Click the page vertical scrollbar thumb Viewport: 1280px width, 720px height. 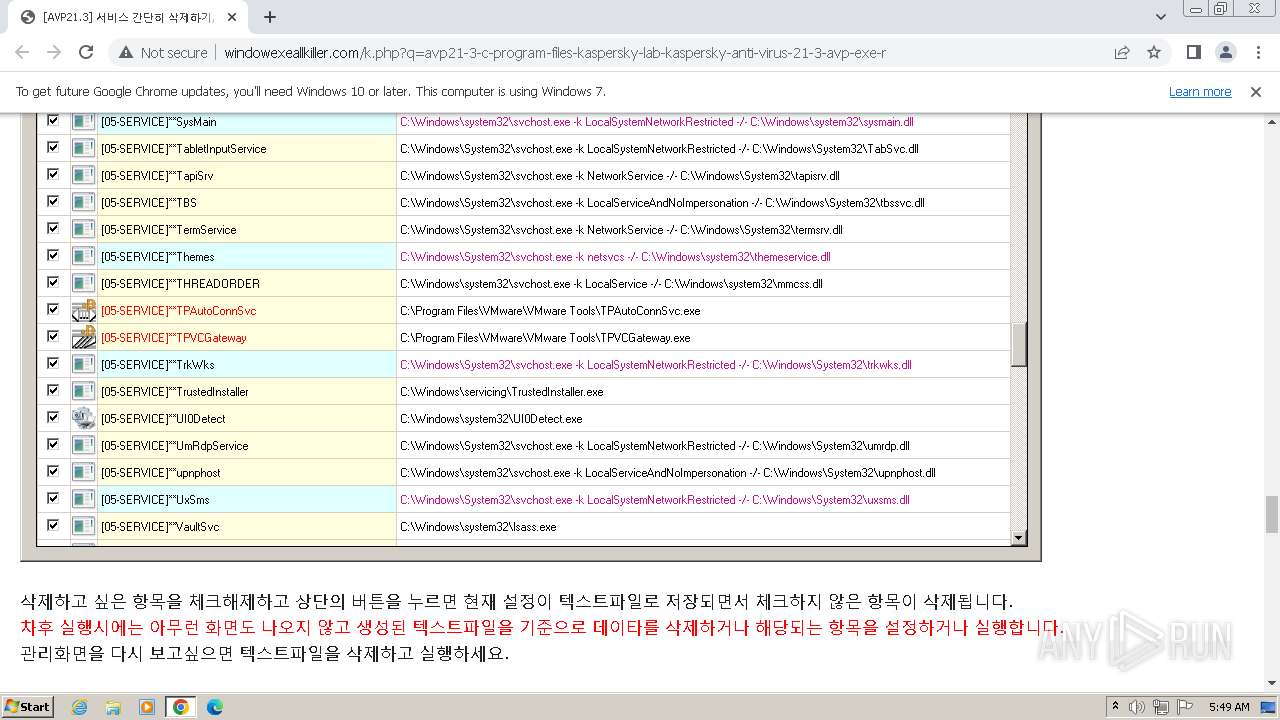[x=1272, y=515]
